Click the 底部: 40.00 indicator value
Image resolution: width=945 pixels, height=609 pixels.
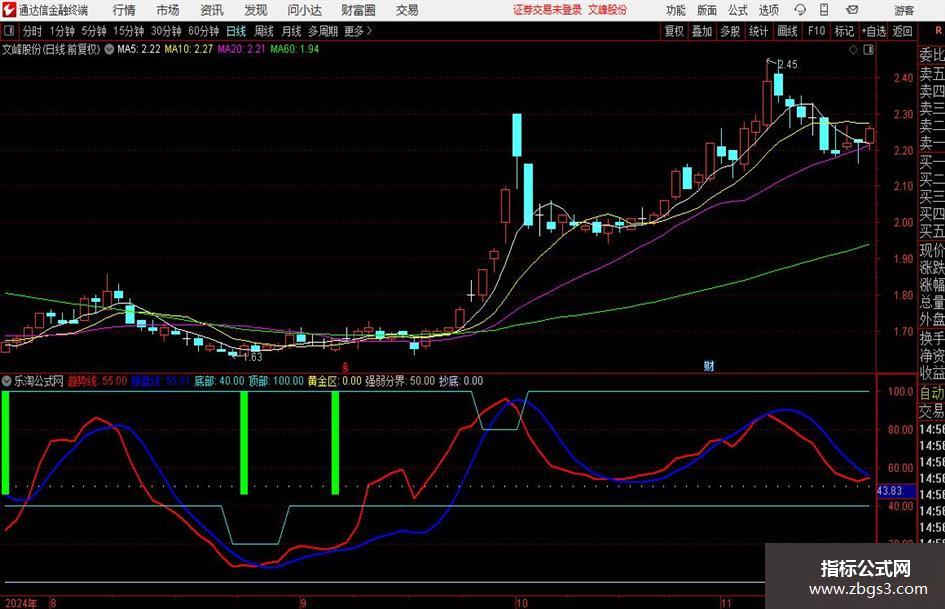point(219,381)
